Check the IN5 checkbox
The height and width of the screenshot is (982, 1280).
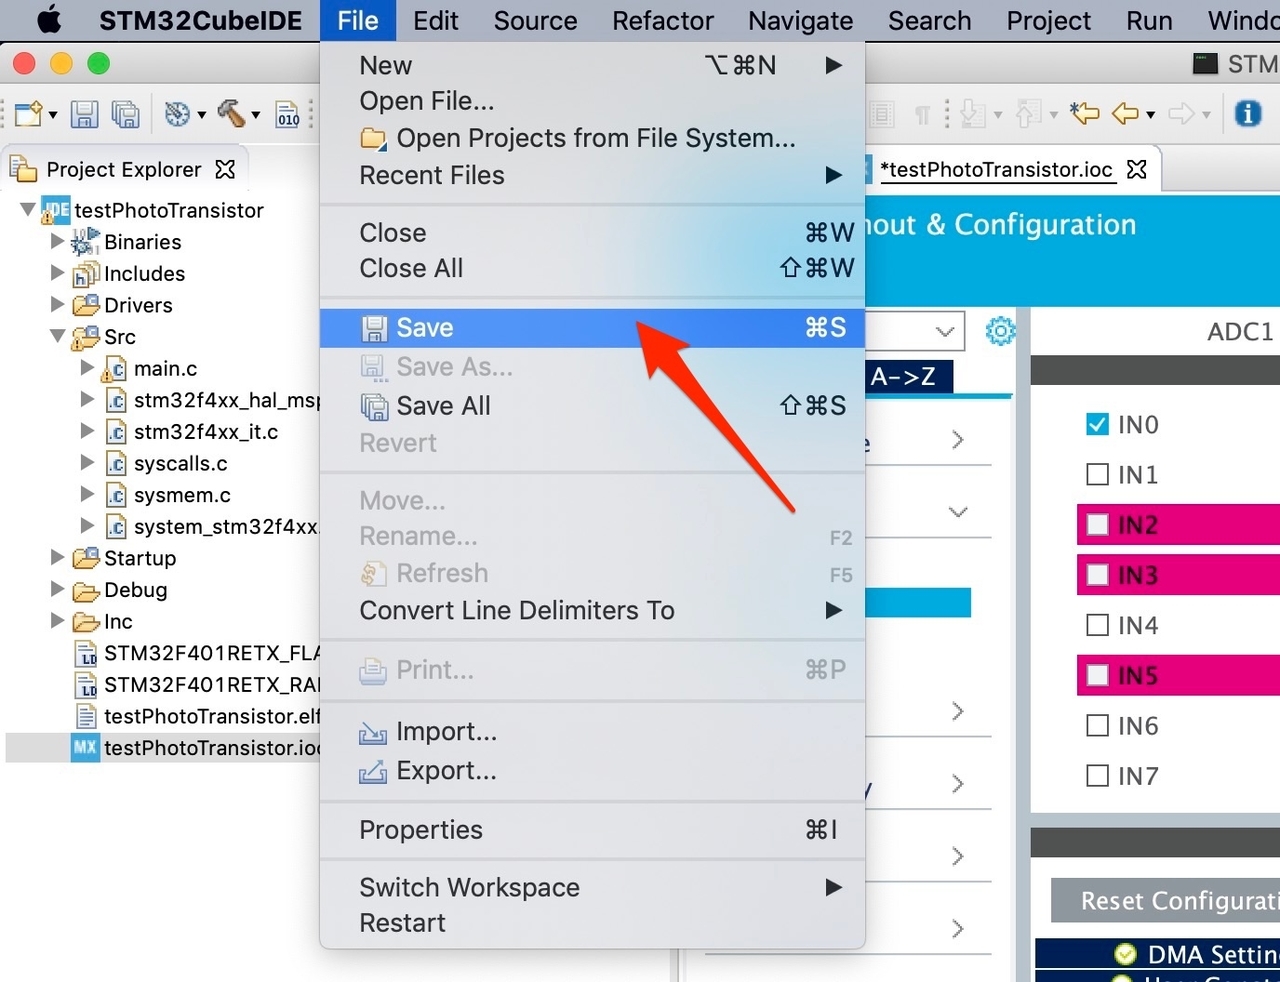[x=1097, y=675]
